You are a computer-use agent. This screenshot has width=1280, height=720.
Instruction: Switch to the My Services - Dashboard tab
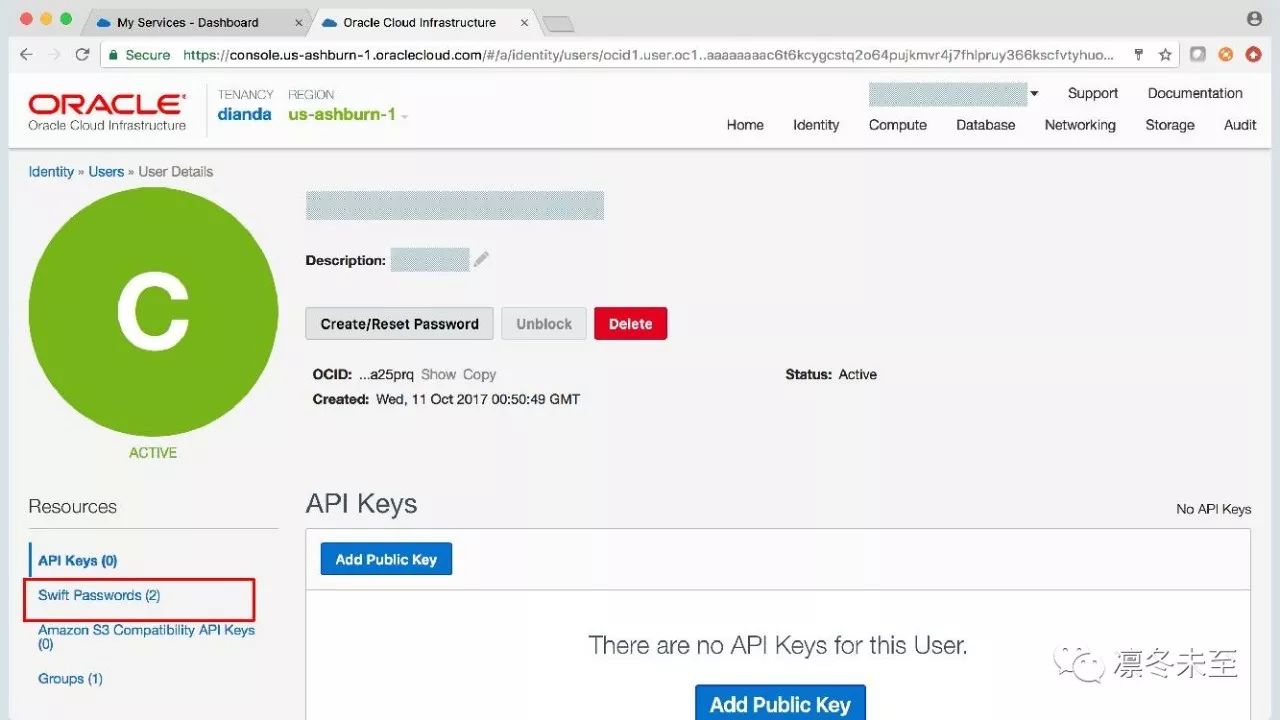(188, 22)
